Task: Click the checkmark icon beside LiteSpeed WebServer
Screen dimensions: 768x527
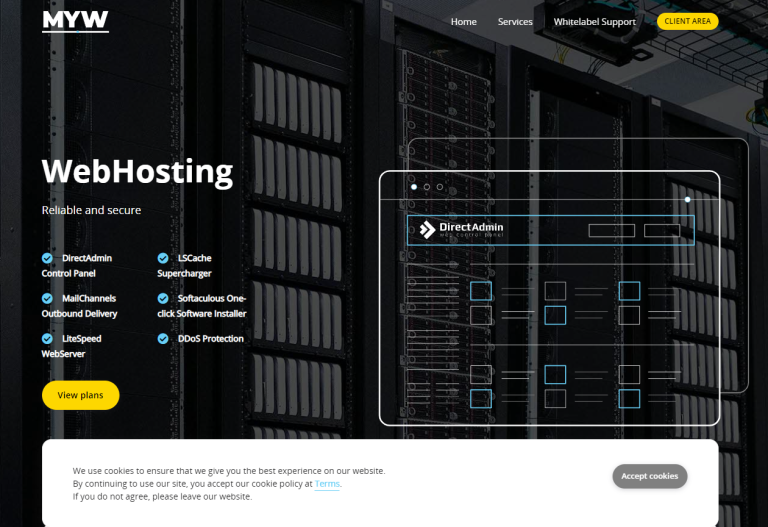Action: (x=47, y=338)
